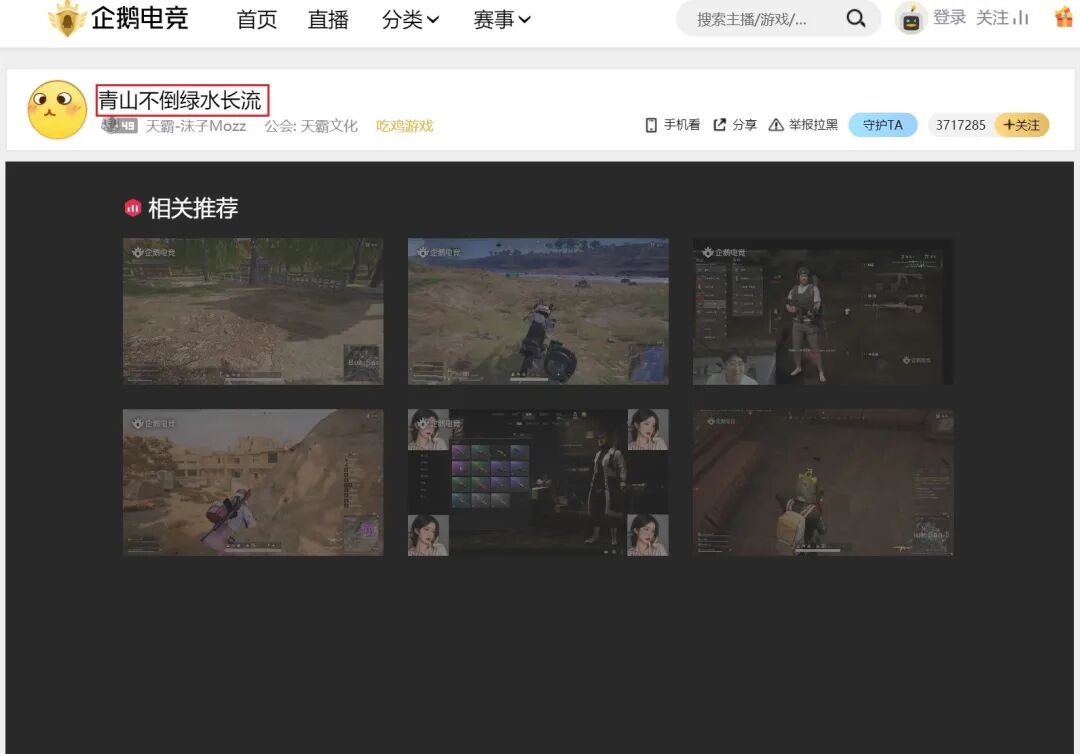
Task: Open the 直播 page
Action: 328,19
